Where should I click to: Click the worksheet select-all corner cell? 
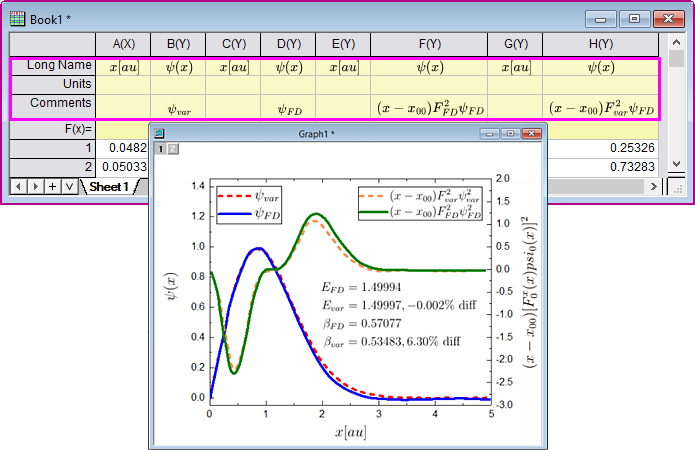[x=53, y=44]
